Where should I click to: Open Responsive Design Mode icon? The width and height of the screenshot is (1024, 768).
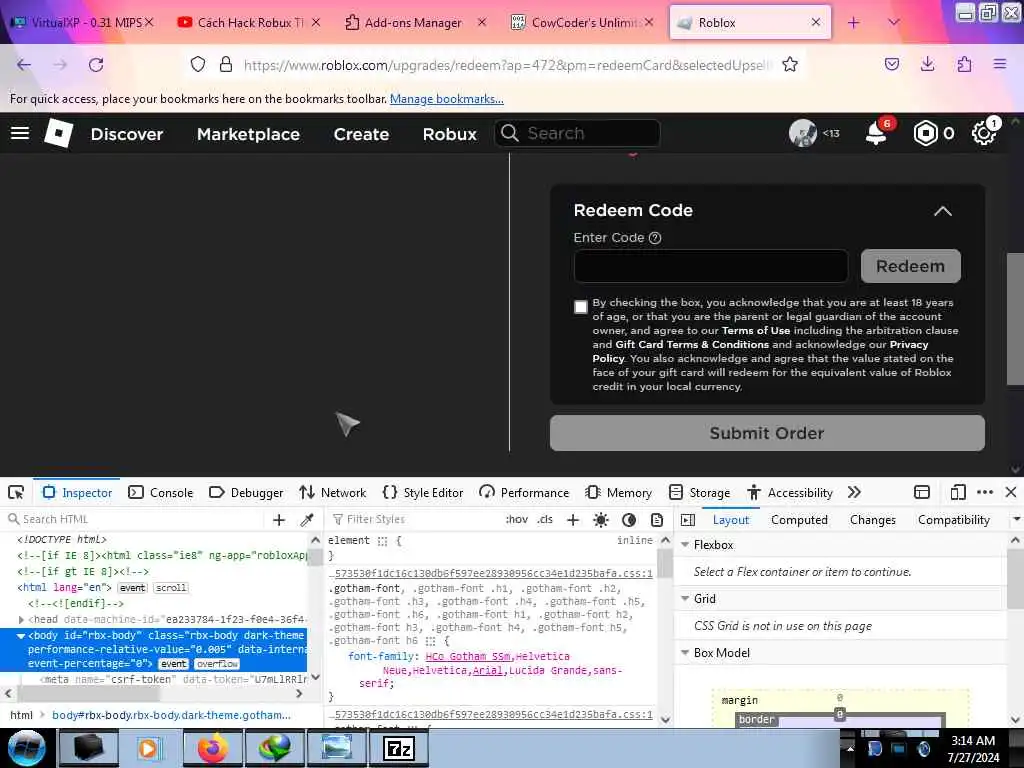click(x=958, y=492)
